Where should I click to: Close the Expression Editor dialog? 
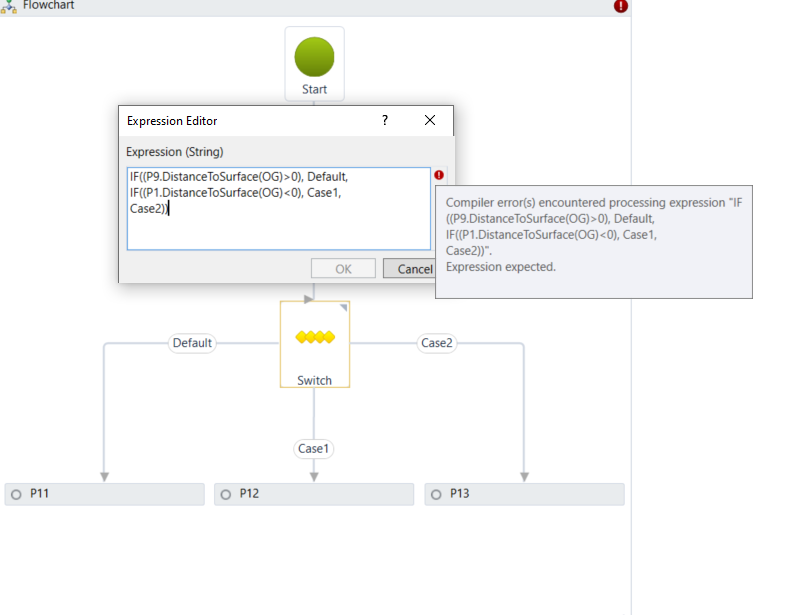tap(430, 120)
